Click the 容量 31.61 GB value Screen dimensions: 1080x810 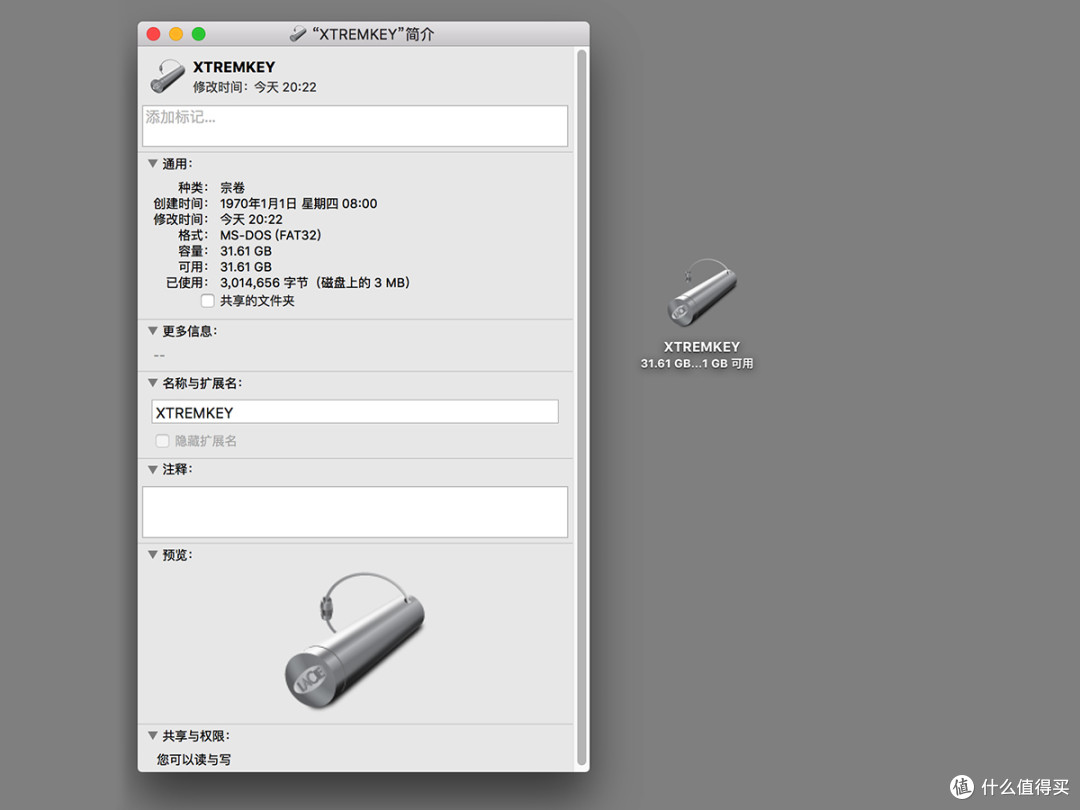(x=246, y=251)
